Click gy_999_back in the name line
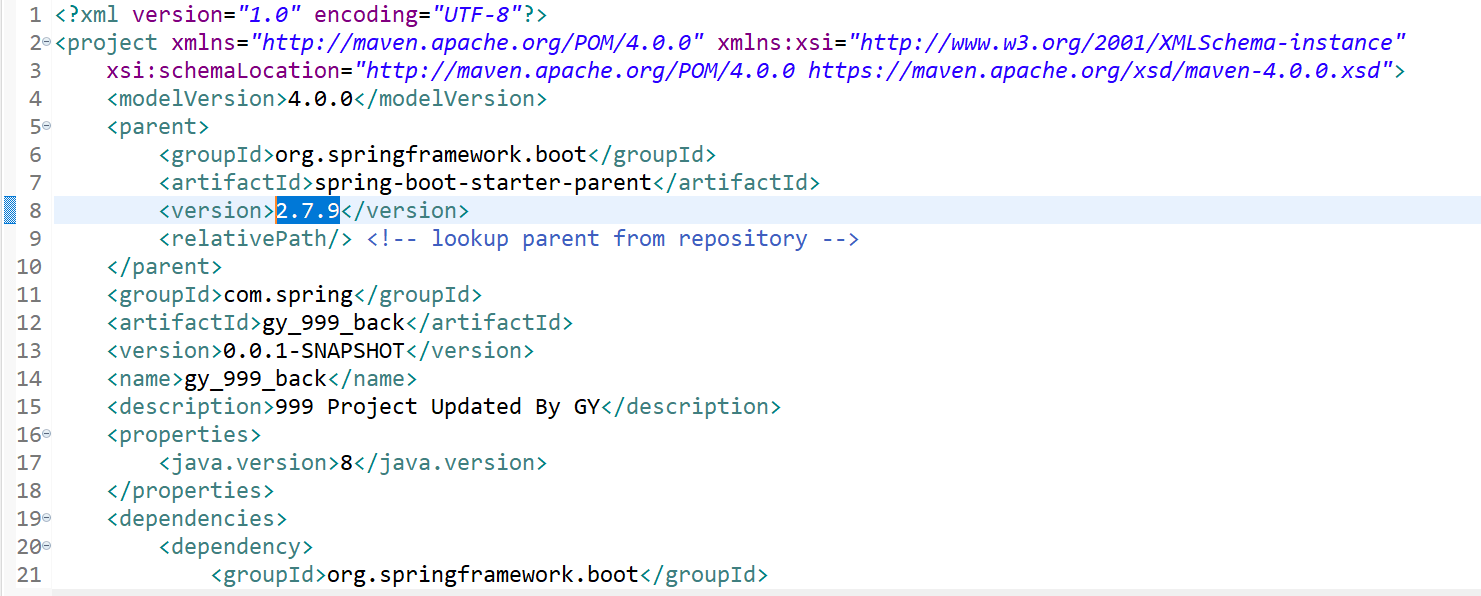Screen dimensions: 1481x596 pos(255,379)
